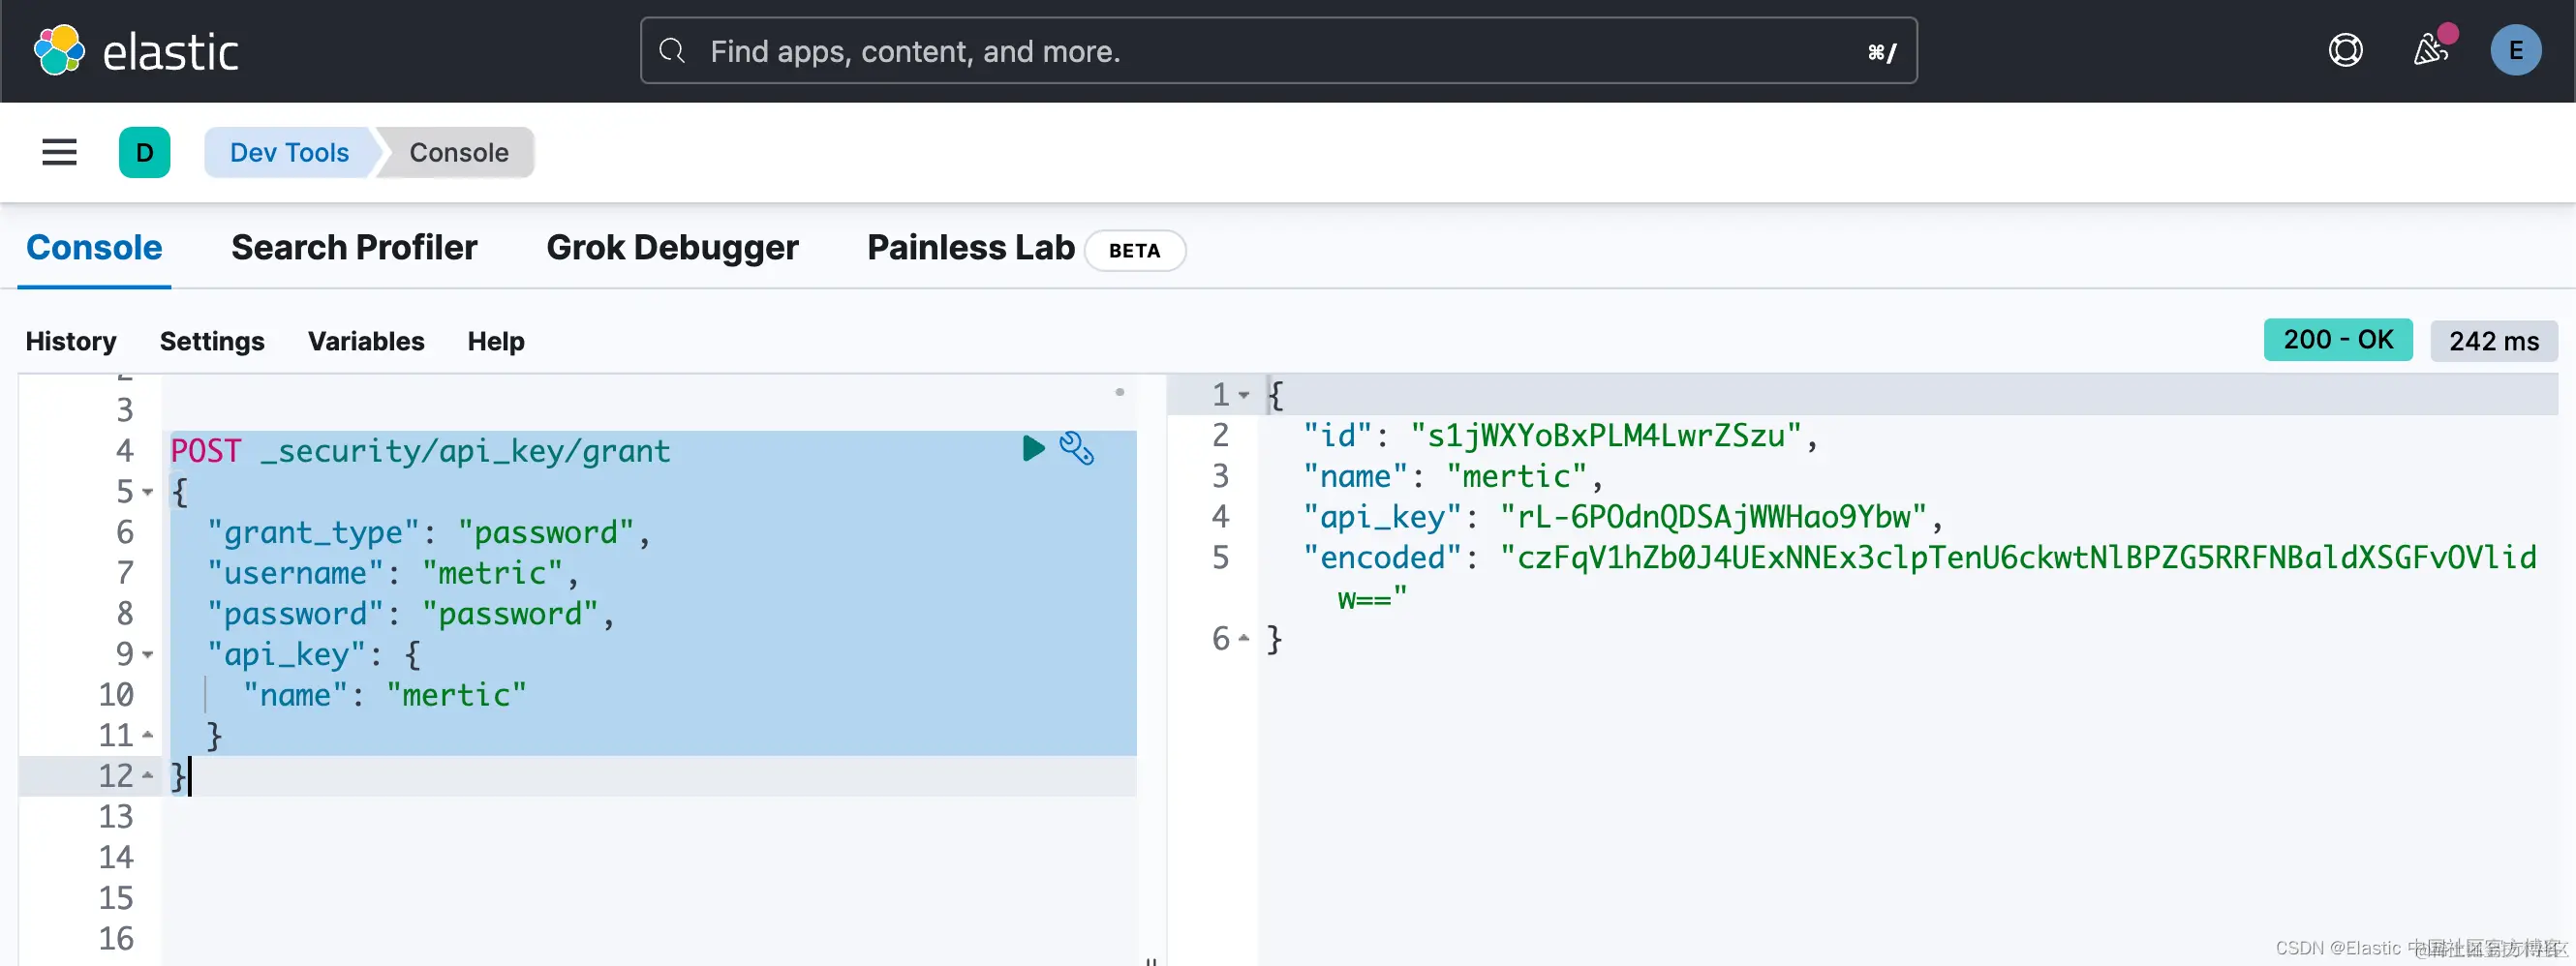Click the "grant_type" line in editor
Viewport: 2576px width, 966px height.
429,532
